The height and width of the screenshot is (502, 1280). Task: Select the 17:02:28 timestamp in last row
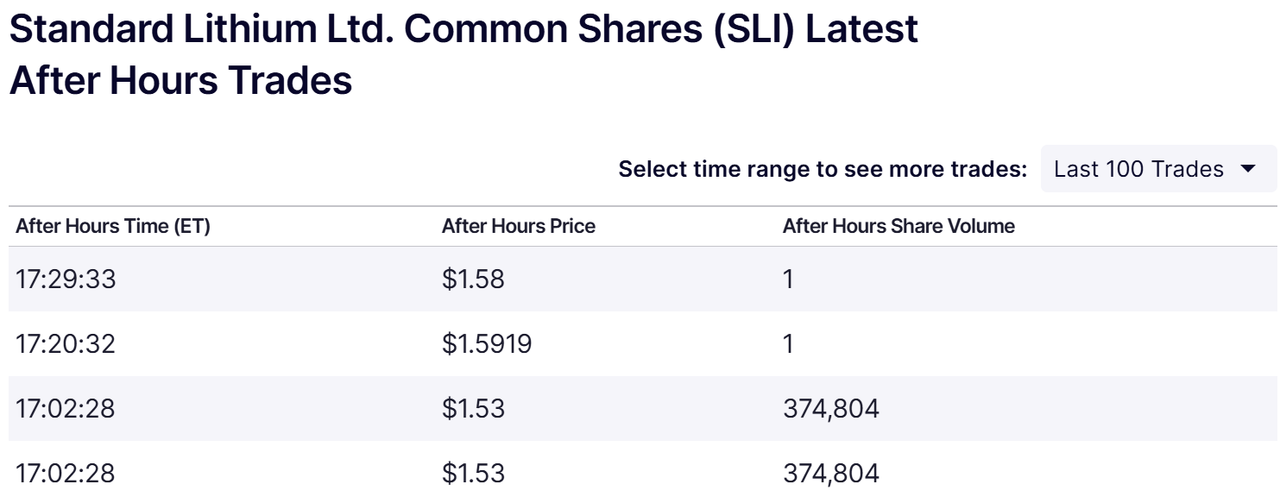[x=66, y=473]
